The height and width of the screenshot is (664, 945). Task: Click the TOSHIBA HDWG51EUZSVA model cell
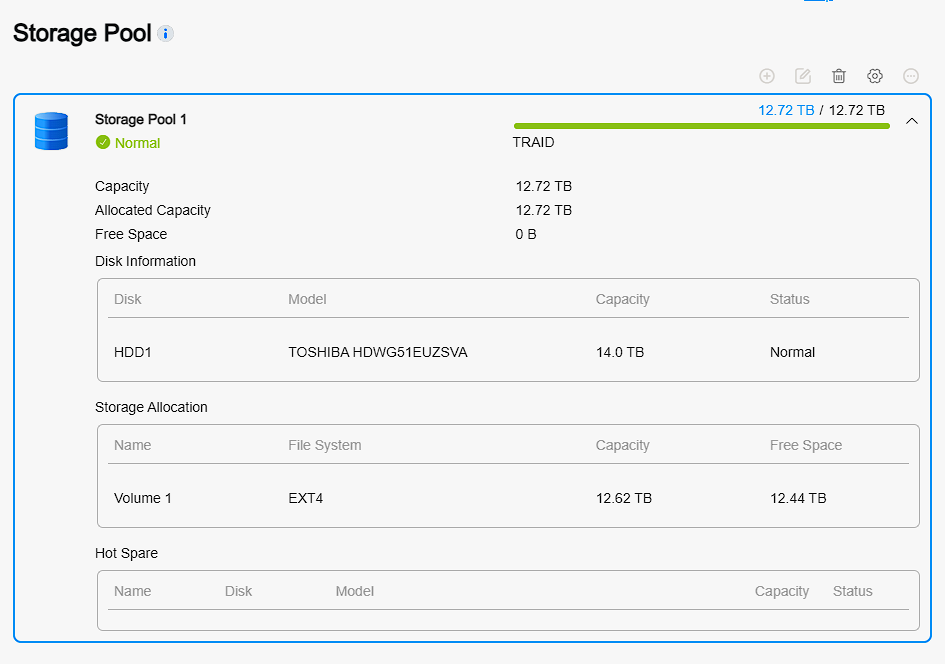[378, 352]
